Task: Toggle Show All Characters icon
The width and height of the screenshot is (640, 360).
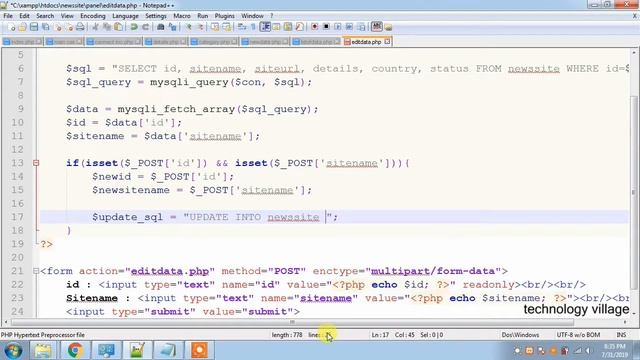Action: click(x=253, y=27)
